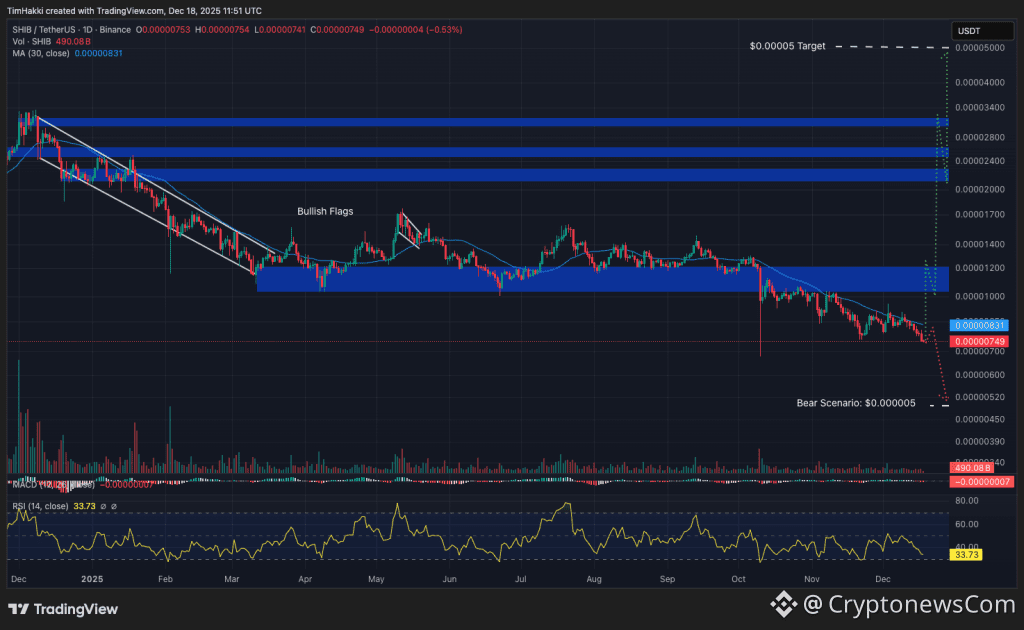
Task: Click the first ⌀ icon beside the RSI legend
Action: tap(104, 506)
